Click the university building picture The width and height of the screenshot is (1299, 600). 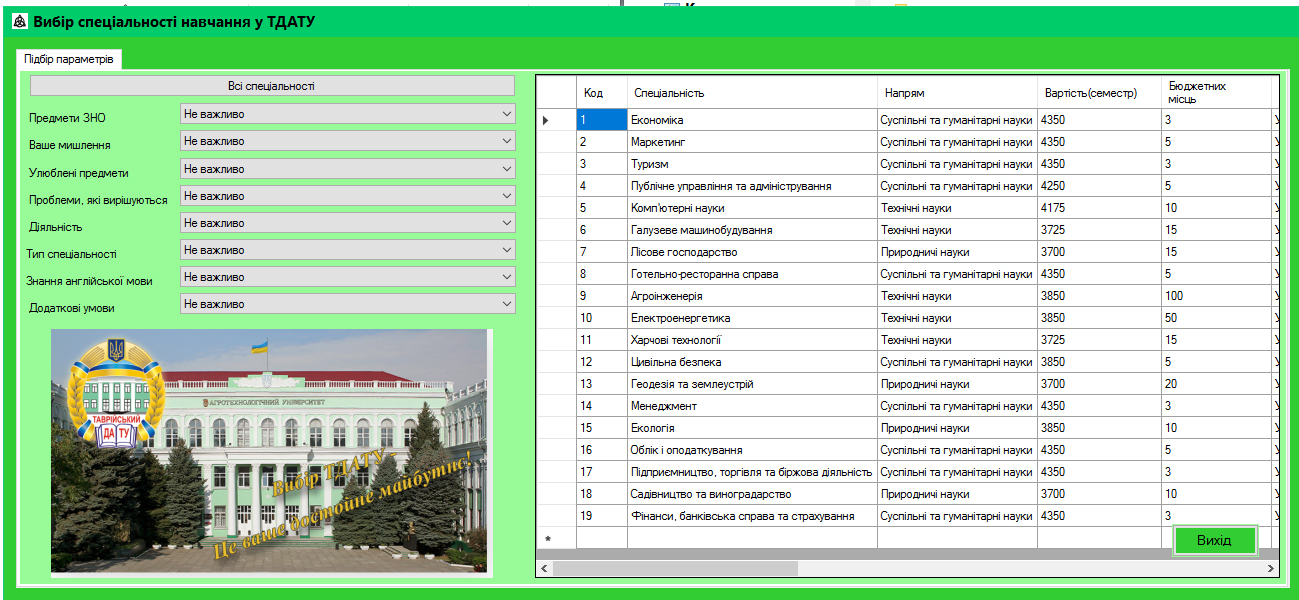click(x=270, y=450)
